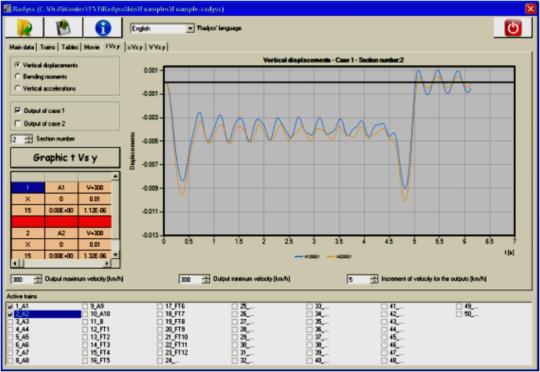Click Increment of velocity spinner arrows
The height and width of the screenshot is (372, 540).
click(374, 279)
